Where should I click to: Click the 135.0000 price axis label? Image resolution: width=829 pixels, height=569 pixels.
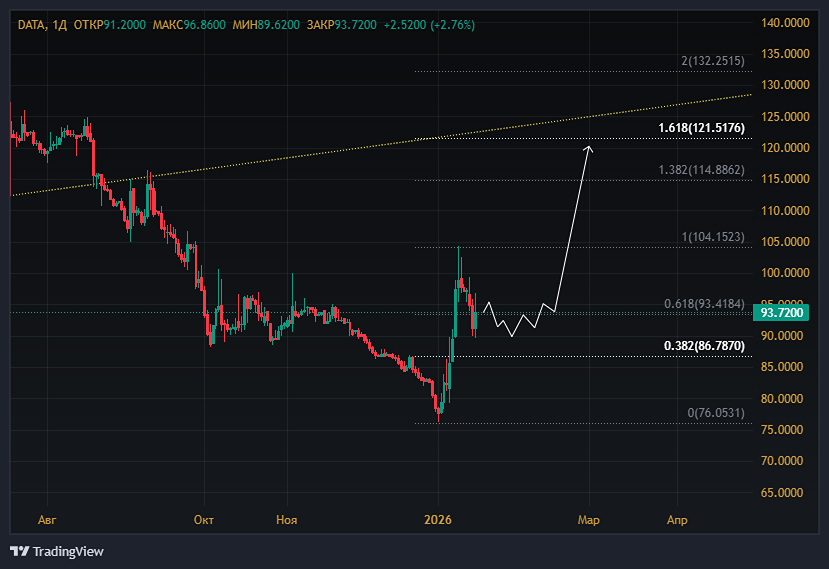tap(785, 54)
